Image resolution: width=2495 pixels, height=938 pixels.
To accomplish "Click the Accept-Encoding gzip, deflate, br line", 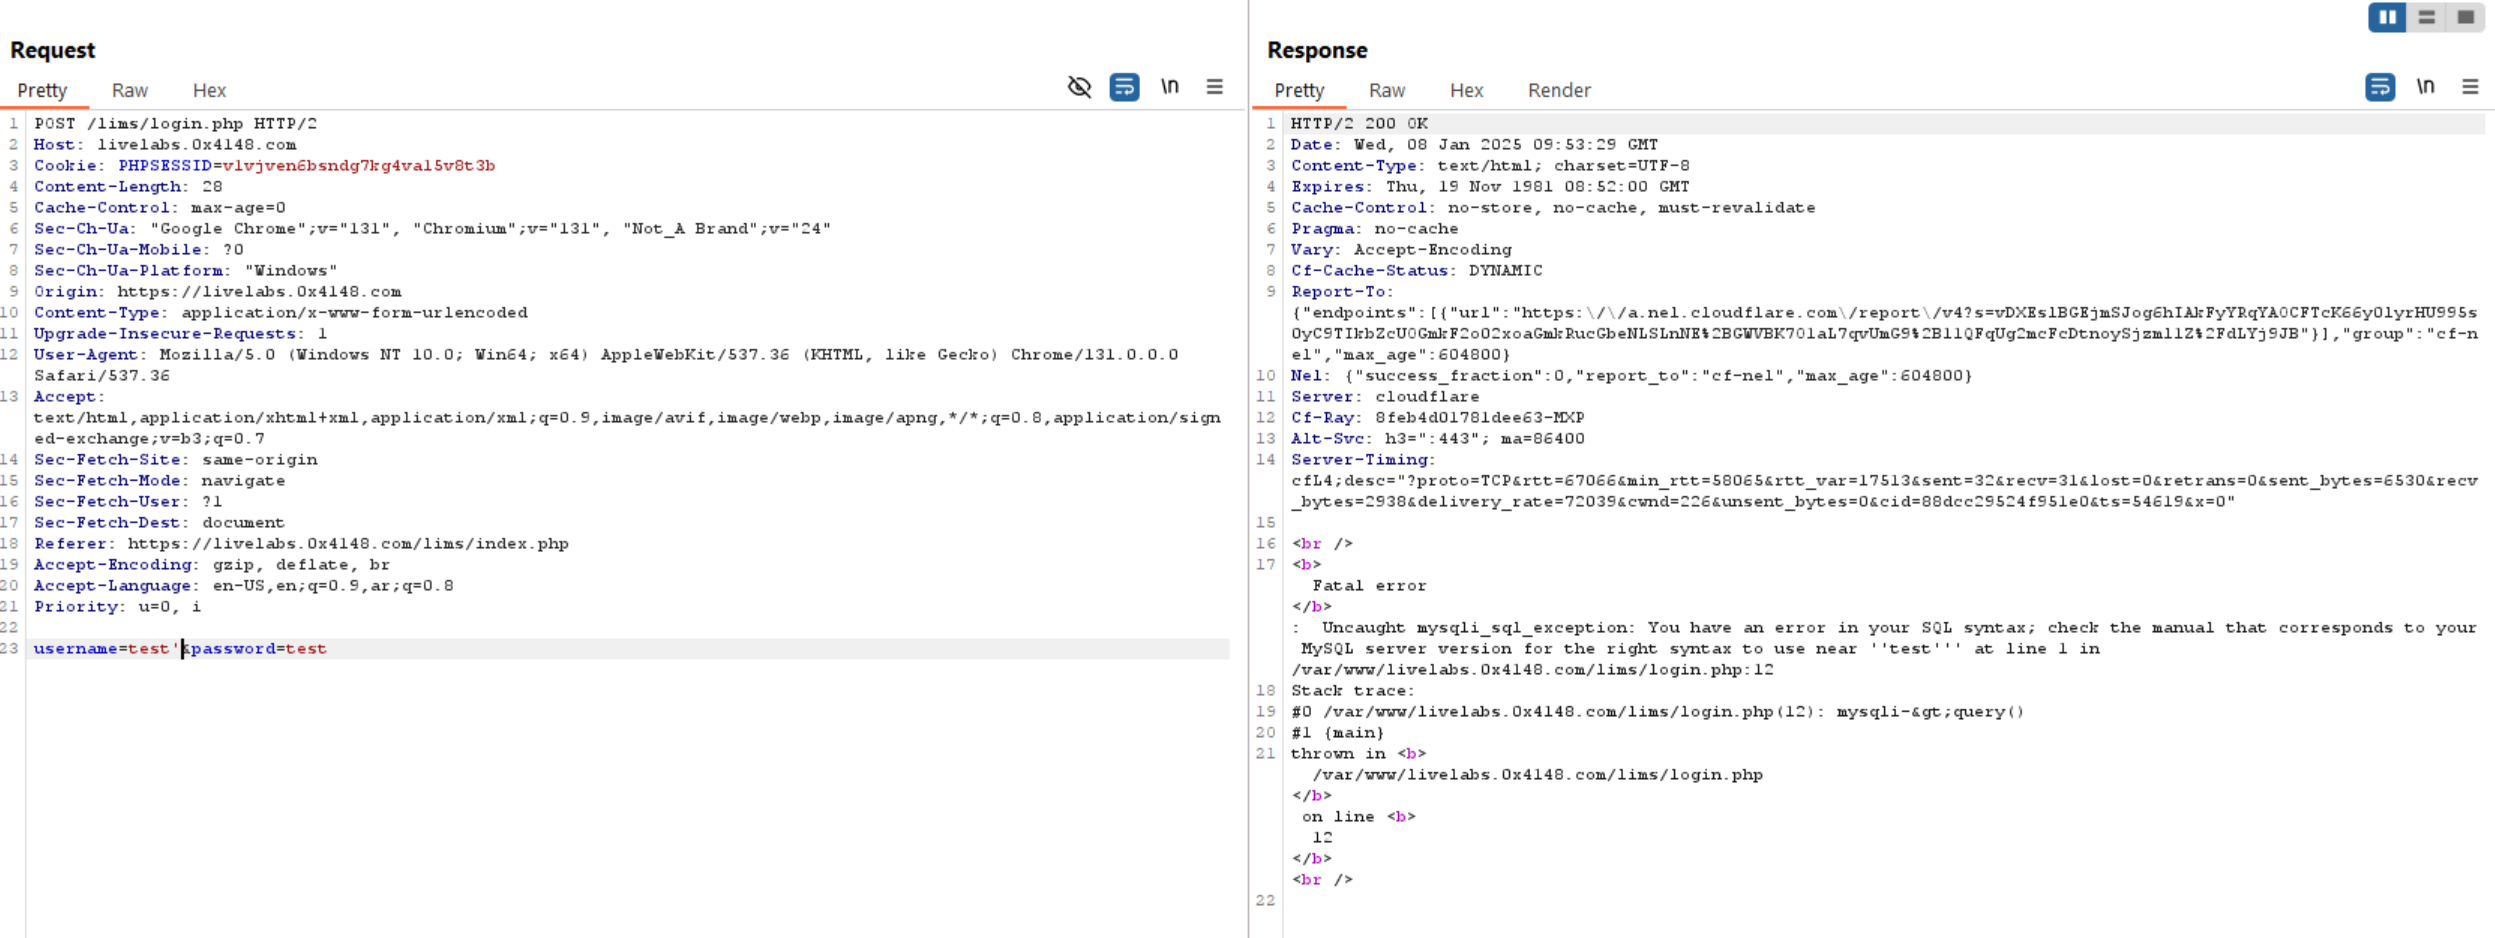I will pos(211,565).
